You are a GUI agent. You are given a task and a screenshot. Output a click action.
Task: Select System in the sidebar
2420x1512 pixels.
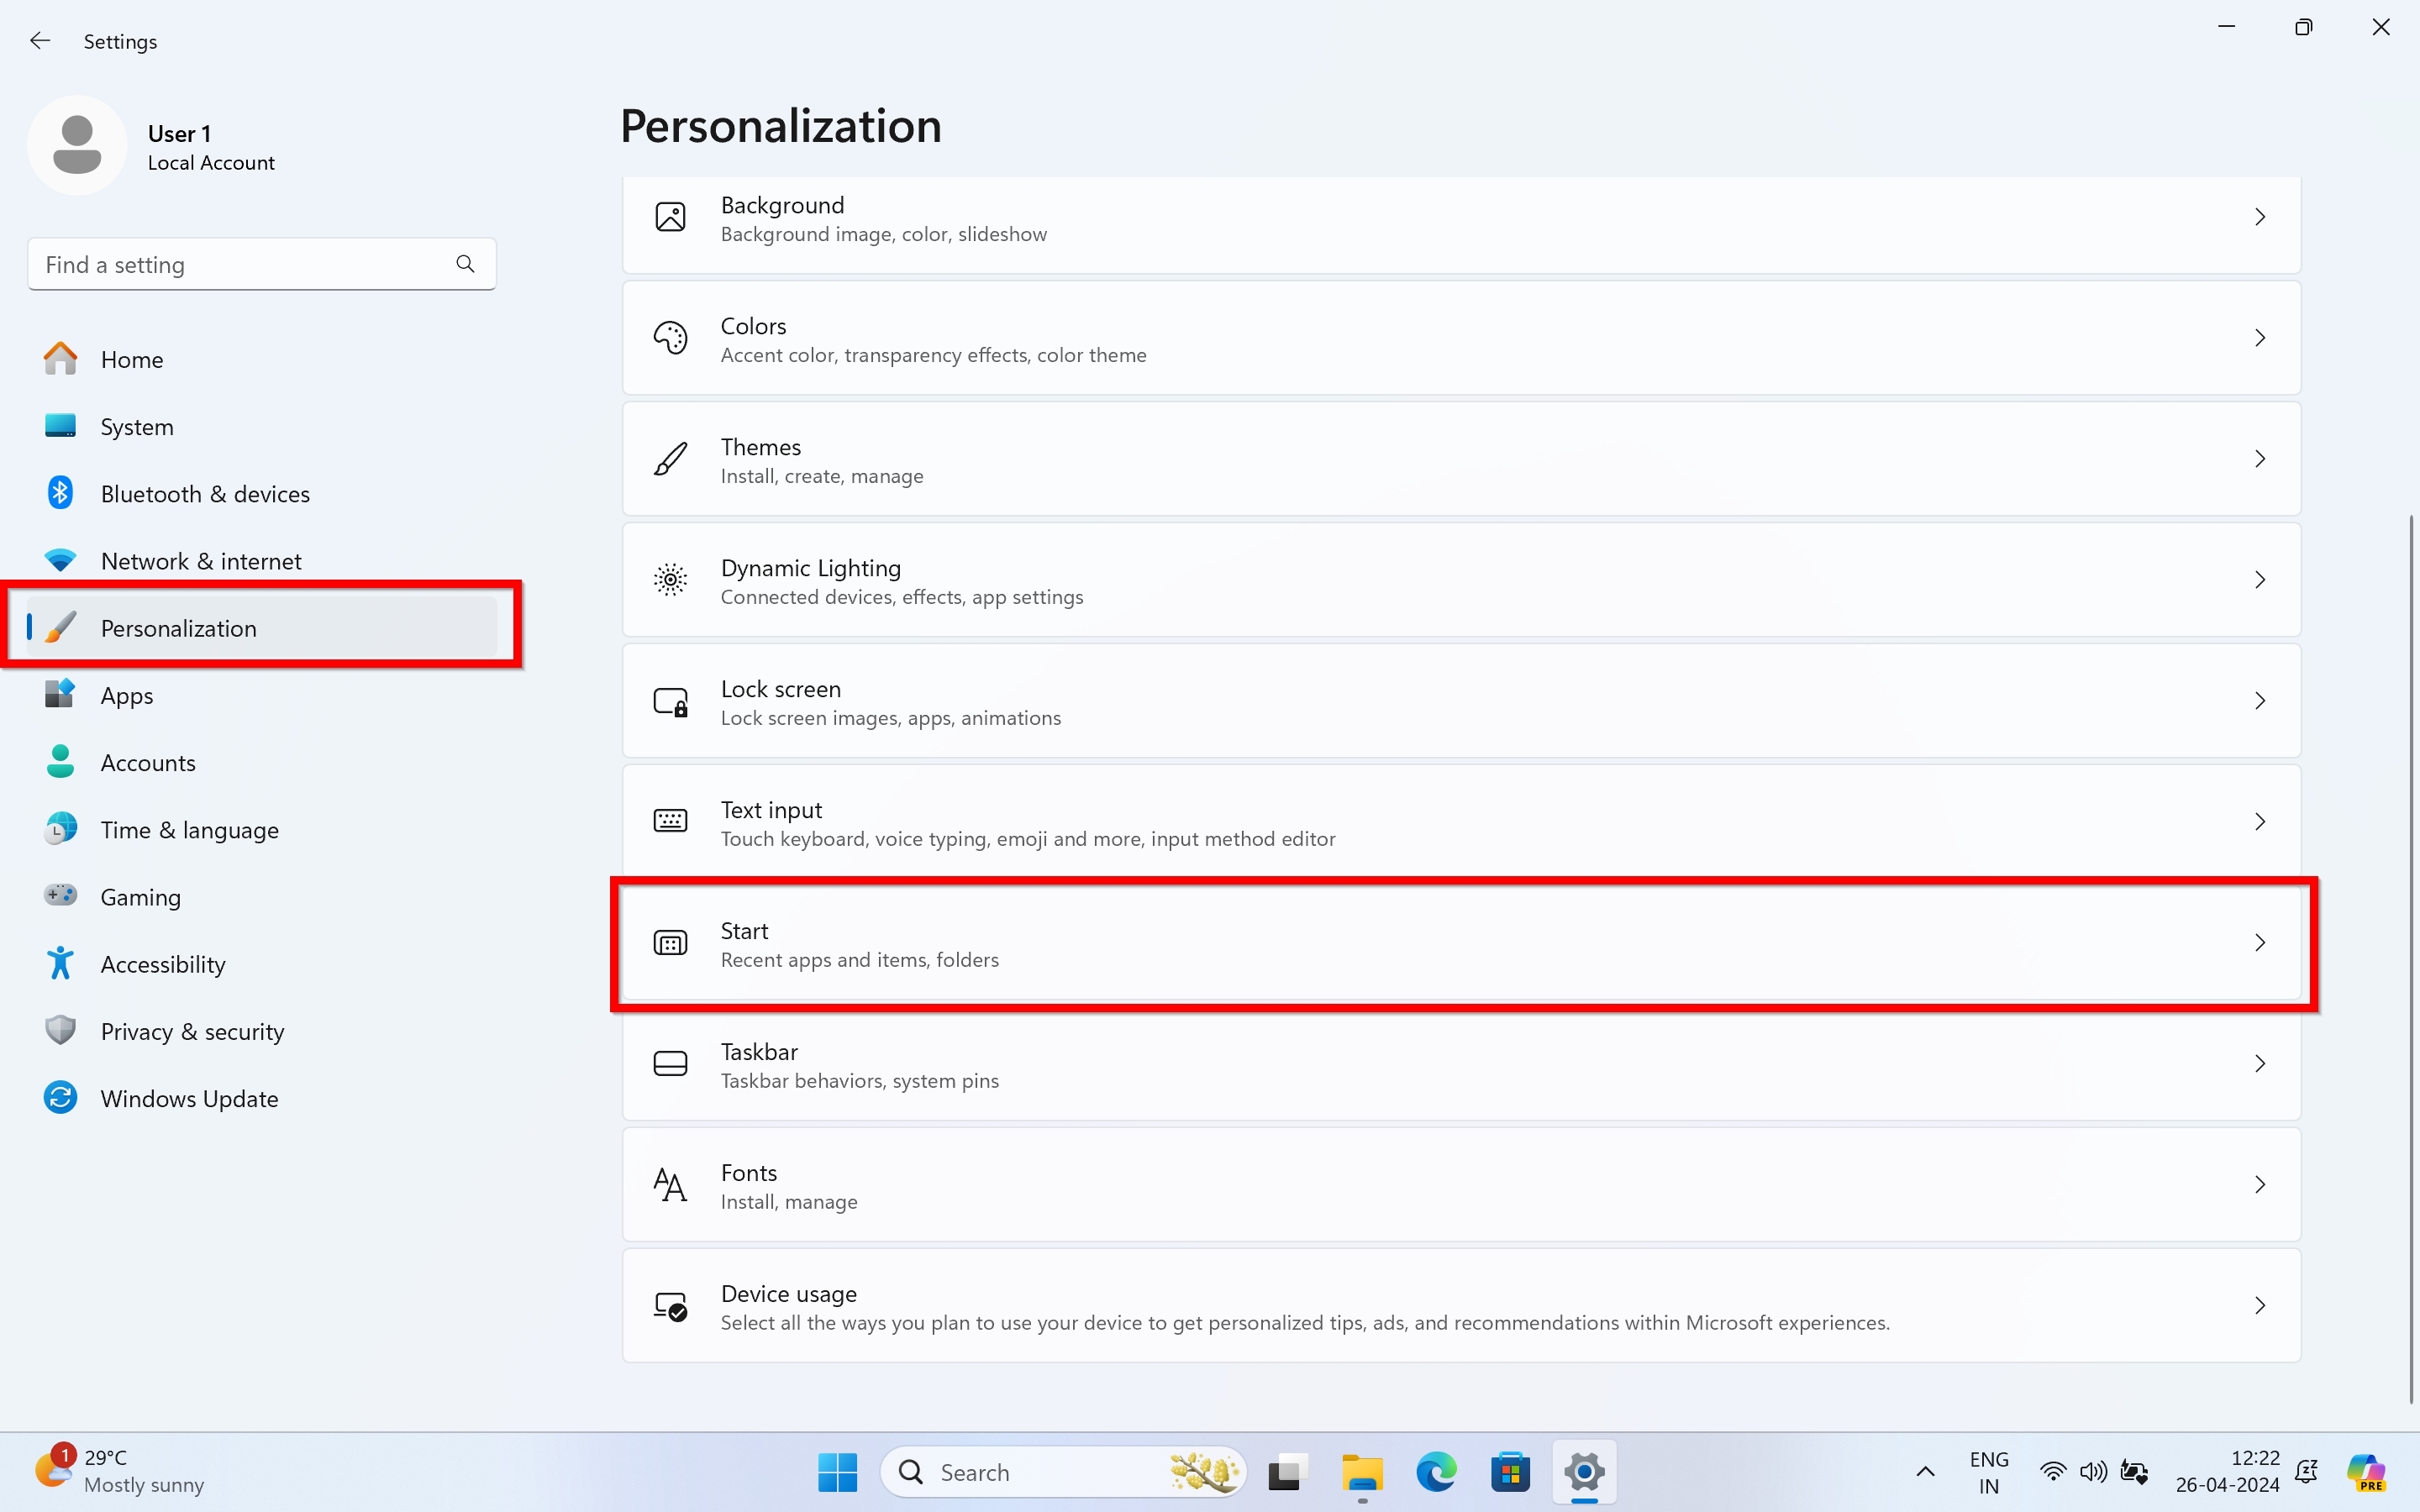pyautogui.click(x=262, y=426)
